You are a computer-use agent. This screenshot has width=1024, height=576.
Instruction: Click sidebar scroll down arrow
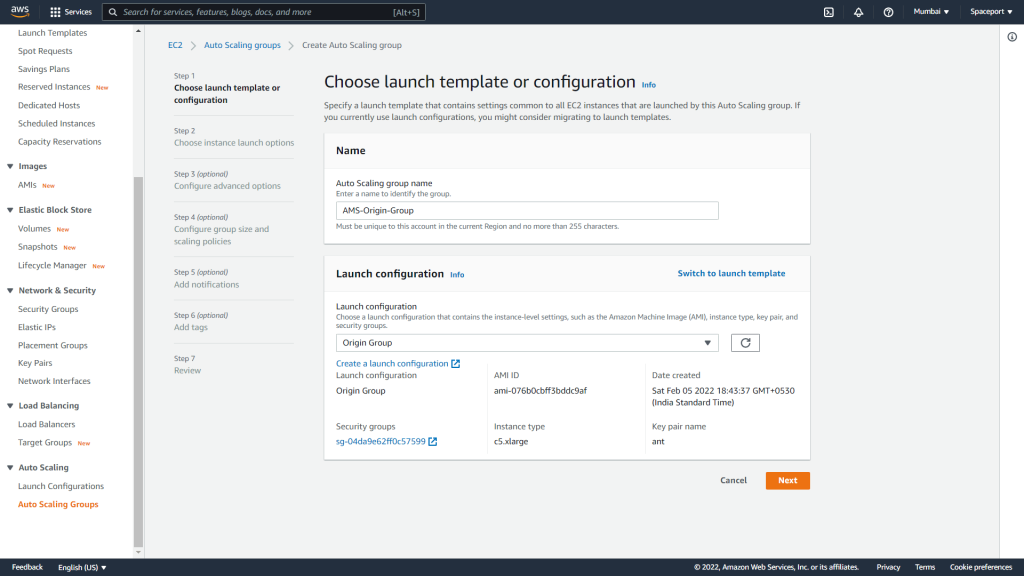pos(138,552)
